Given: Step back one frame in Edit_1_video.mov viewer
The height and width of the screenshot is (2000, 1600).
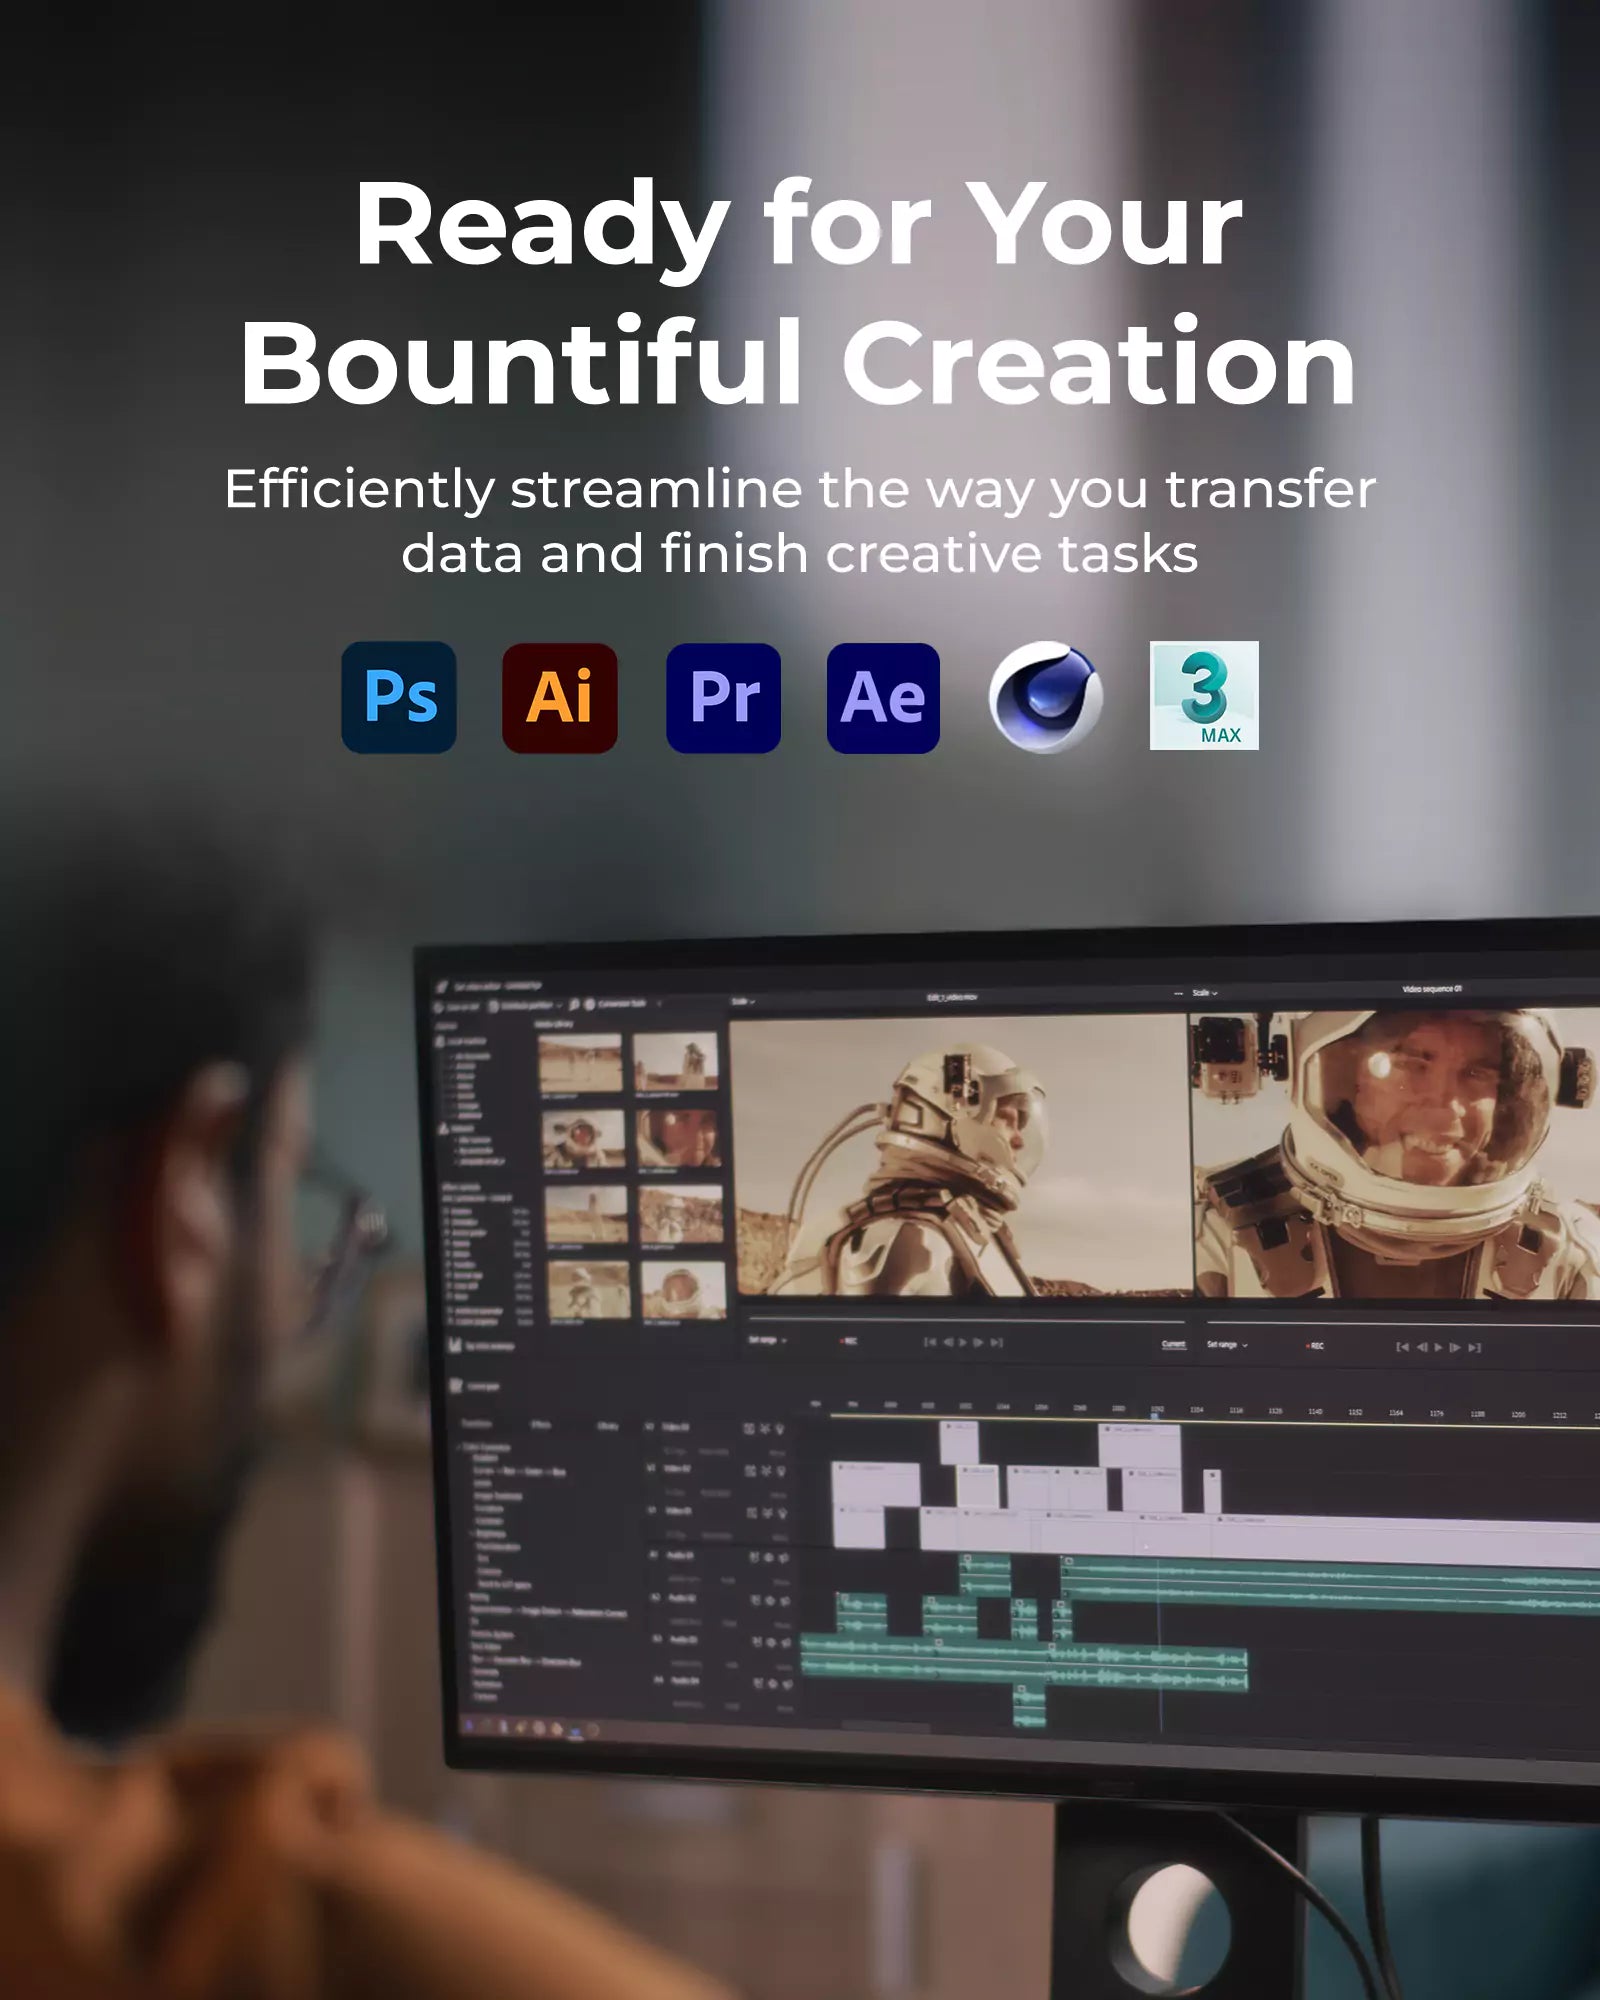Looking at the screenshot, I should (947, 1342).
